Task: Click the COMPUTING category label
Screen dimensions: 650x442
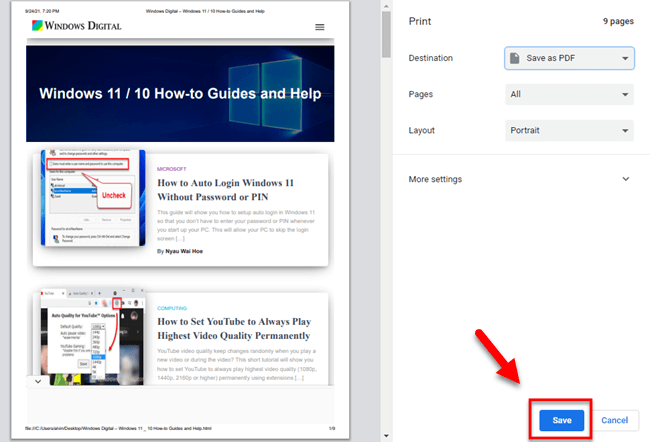Action: point(172,308)
